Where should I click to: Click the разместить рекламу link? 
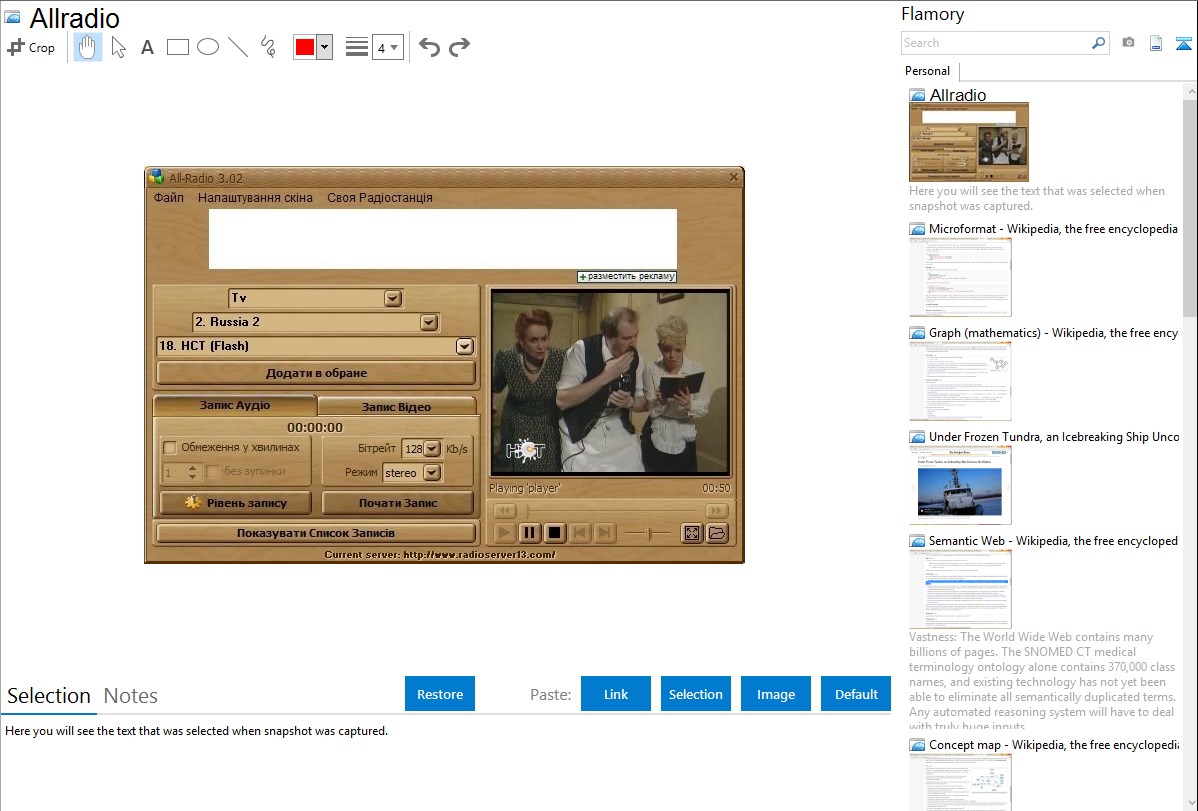tap(627, 276)
